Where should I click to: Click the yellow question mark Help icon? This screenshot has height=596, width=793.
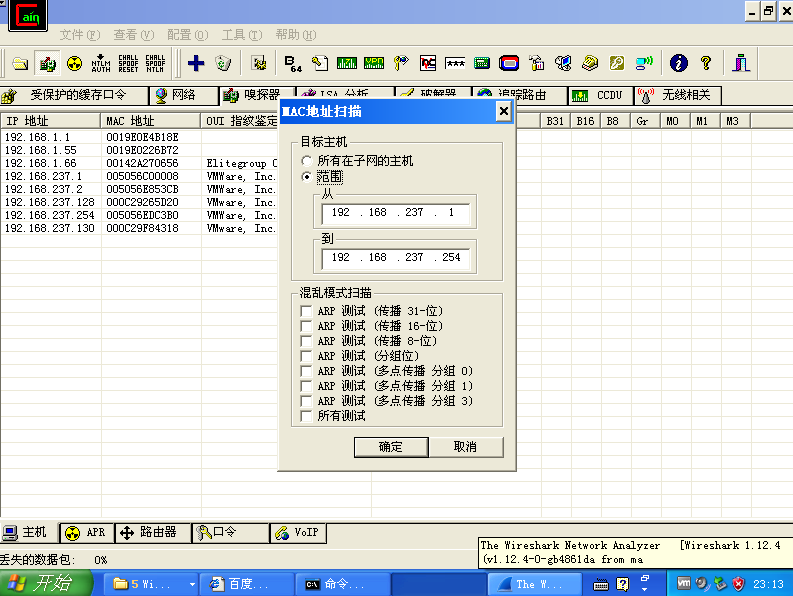pos(706,63)
